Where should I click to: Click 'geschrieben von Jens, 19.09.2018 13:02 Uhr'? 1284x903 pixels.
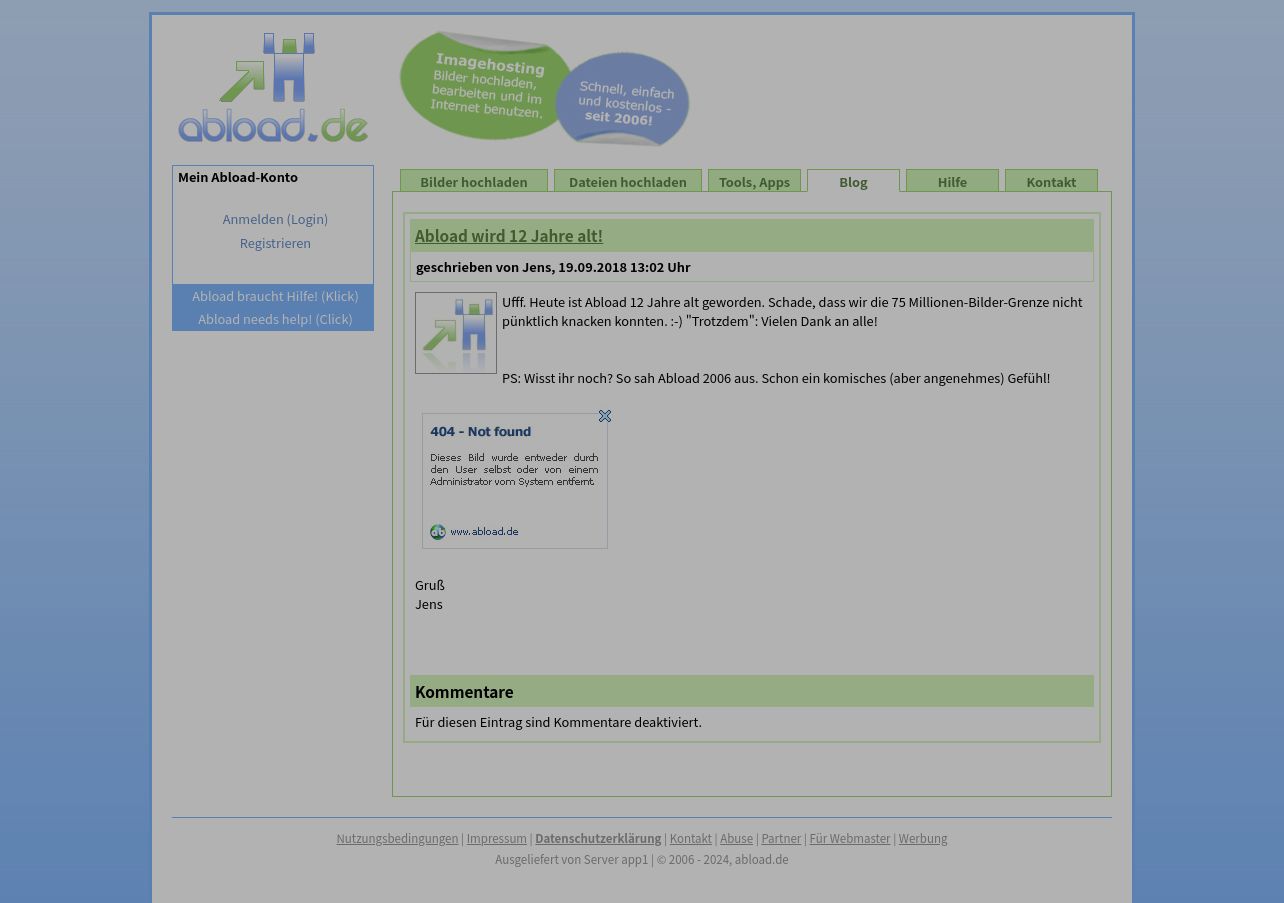[553, 267]
